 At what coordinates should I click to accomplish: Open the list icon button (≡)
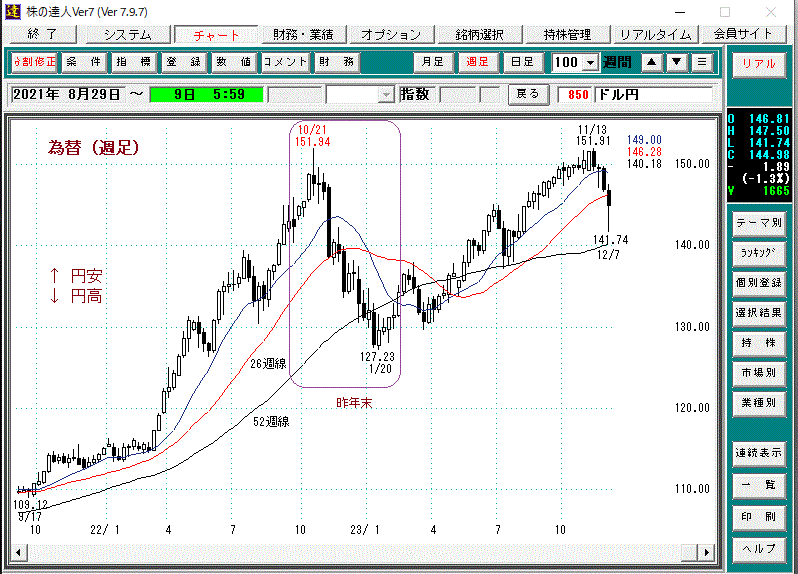point(703,62)
